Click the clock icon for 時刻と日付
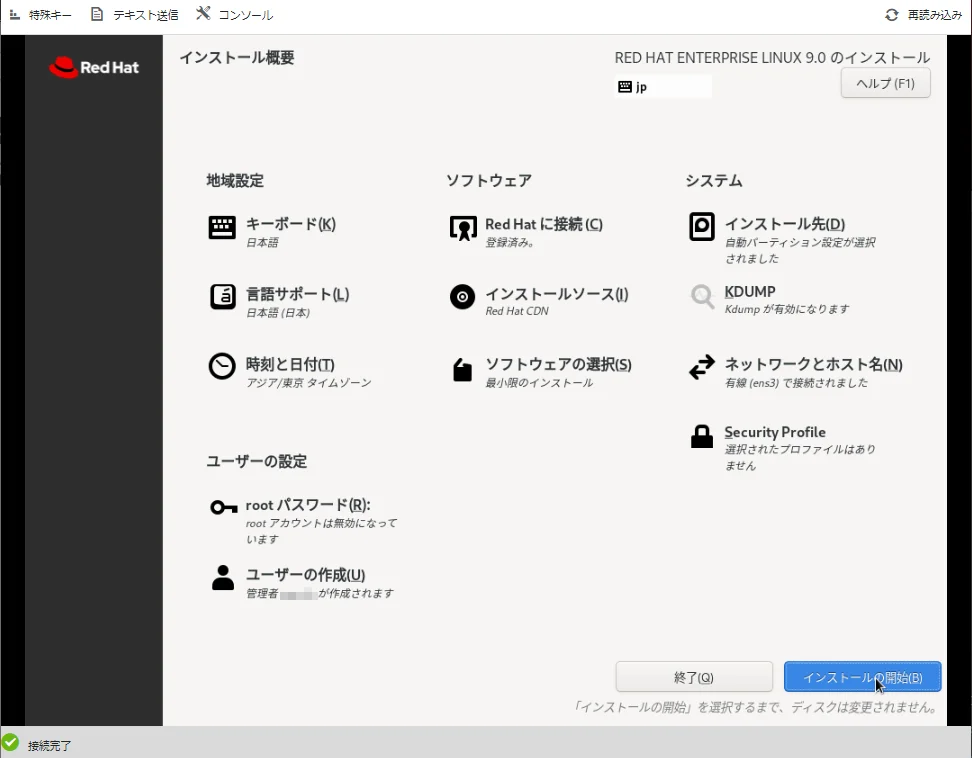This screenshot has width=972, height=758. point(222,367)
